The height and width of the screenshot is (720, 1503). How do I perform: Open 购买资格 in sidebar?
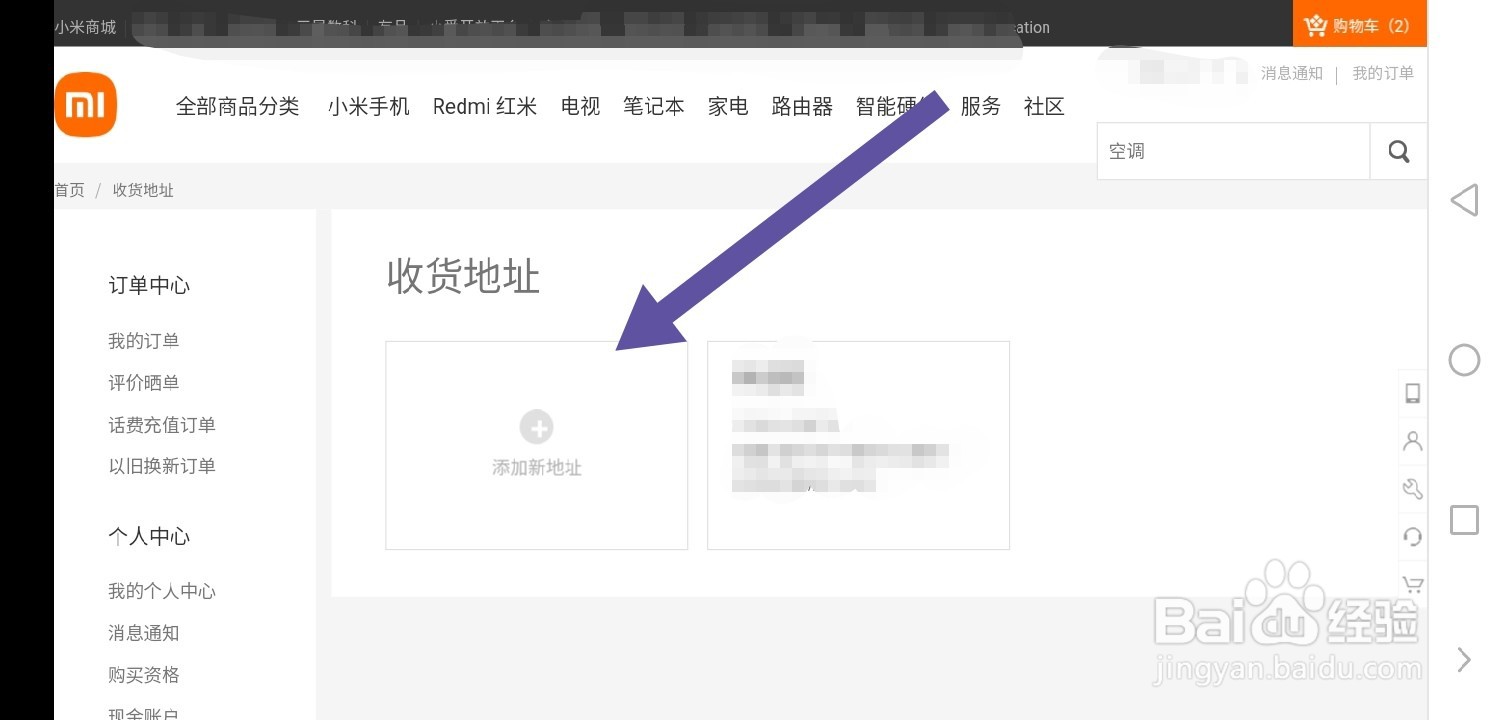[x=144, y=675]
